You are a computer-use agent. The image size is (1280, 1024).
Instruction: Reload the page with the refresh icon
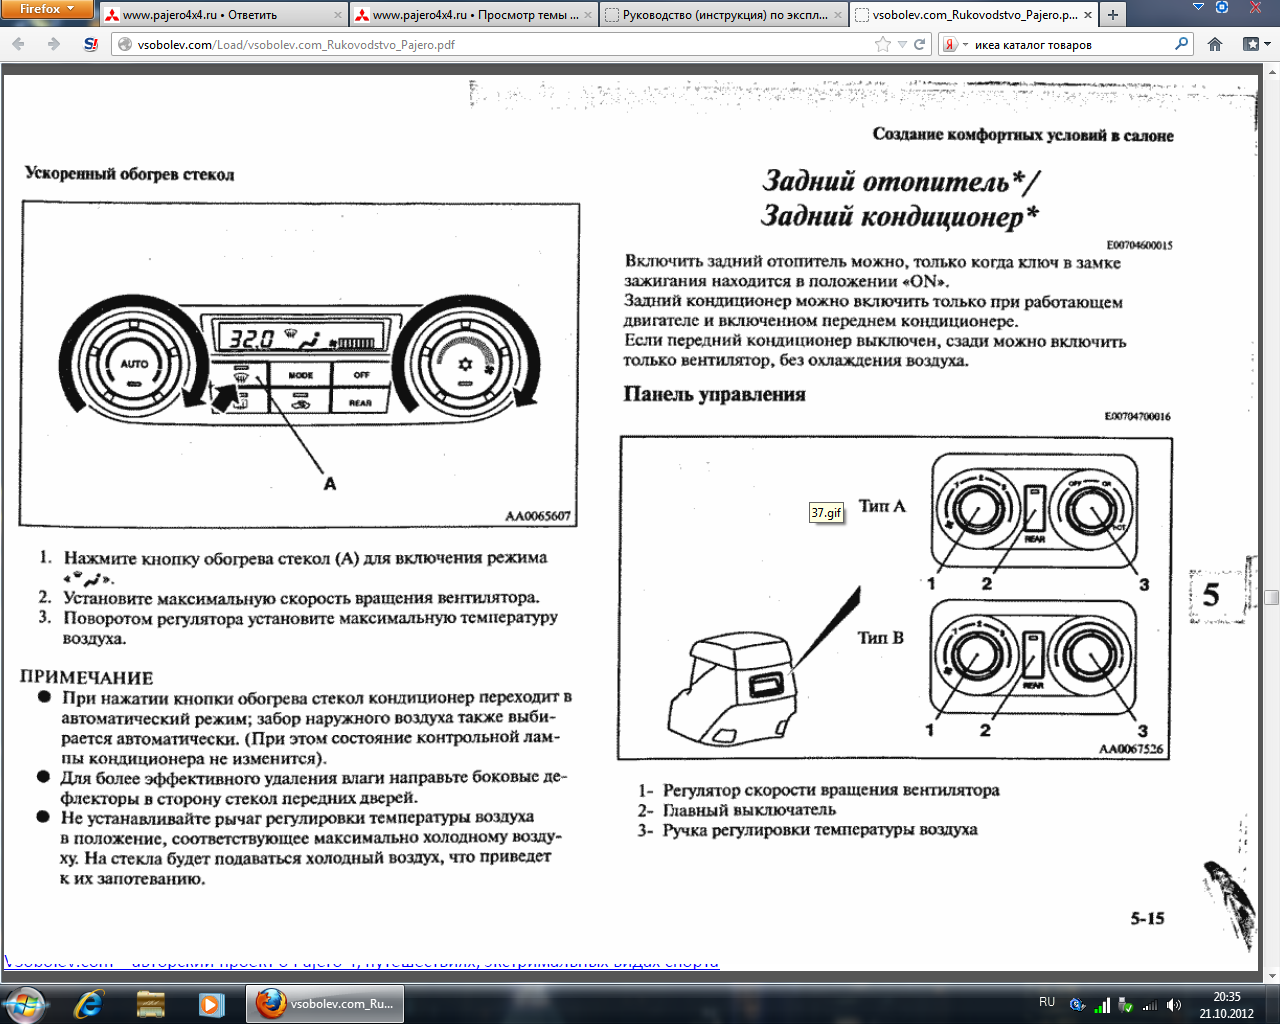[x=920, y=44]
